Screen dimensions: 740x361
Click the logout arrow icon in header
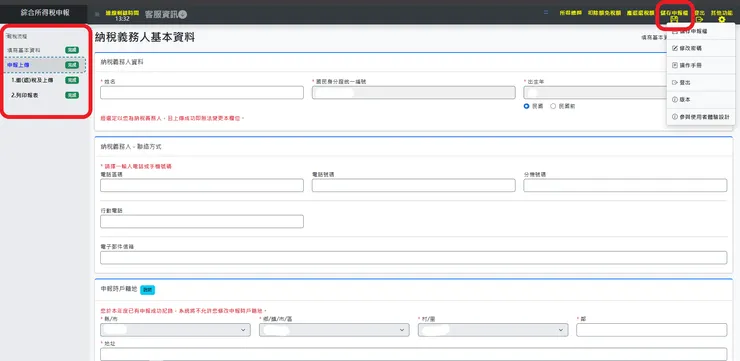click(x=699, y=19)
